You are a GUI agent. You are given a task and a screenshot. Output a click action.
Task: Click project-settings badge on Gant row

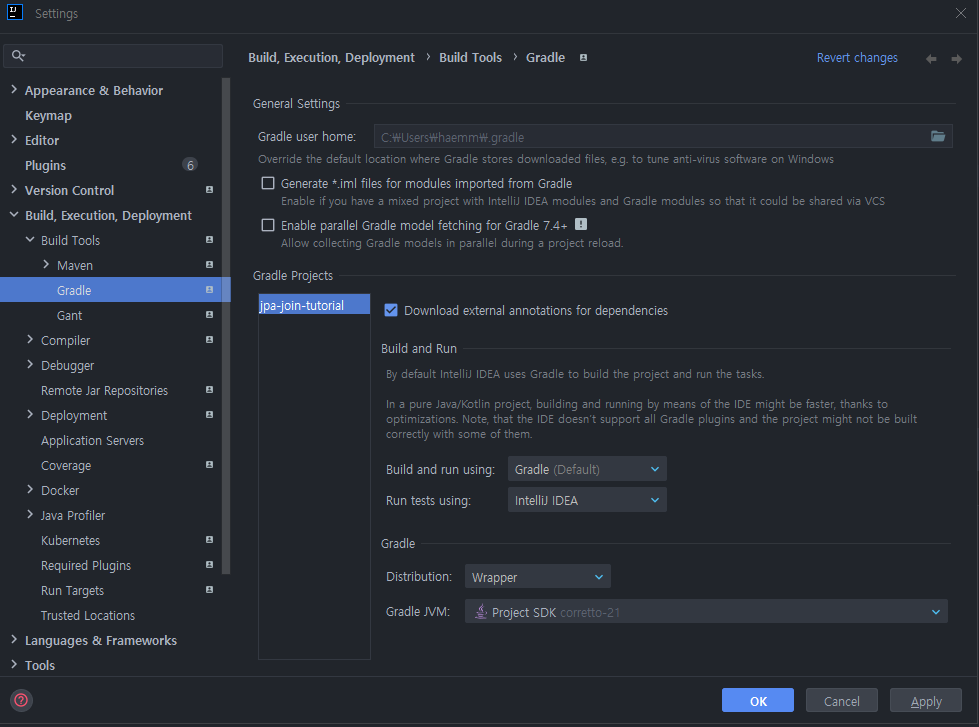209,315
